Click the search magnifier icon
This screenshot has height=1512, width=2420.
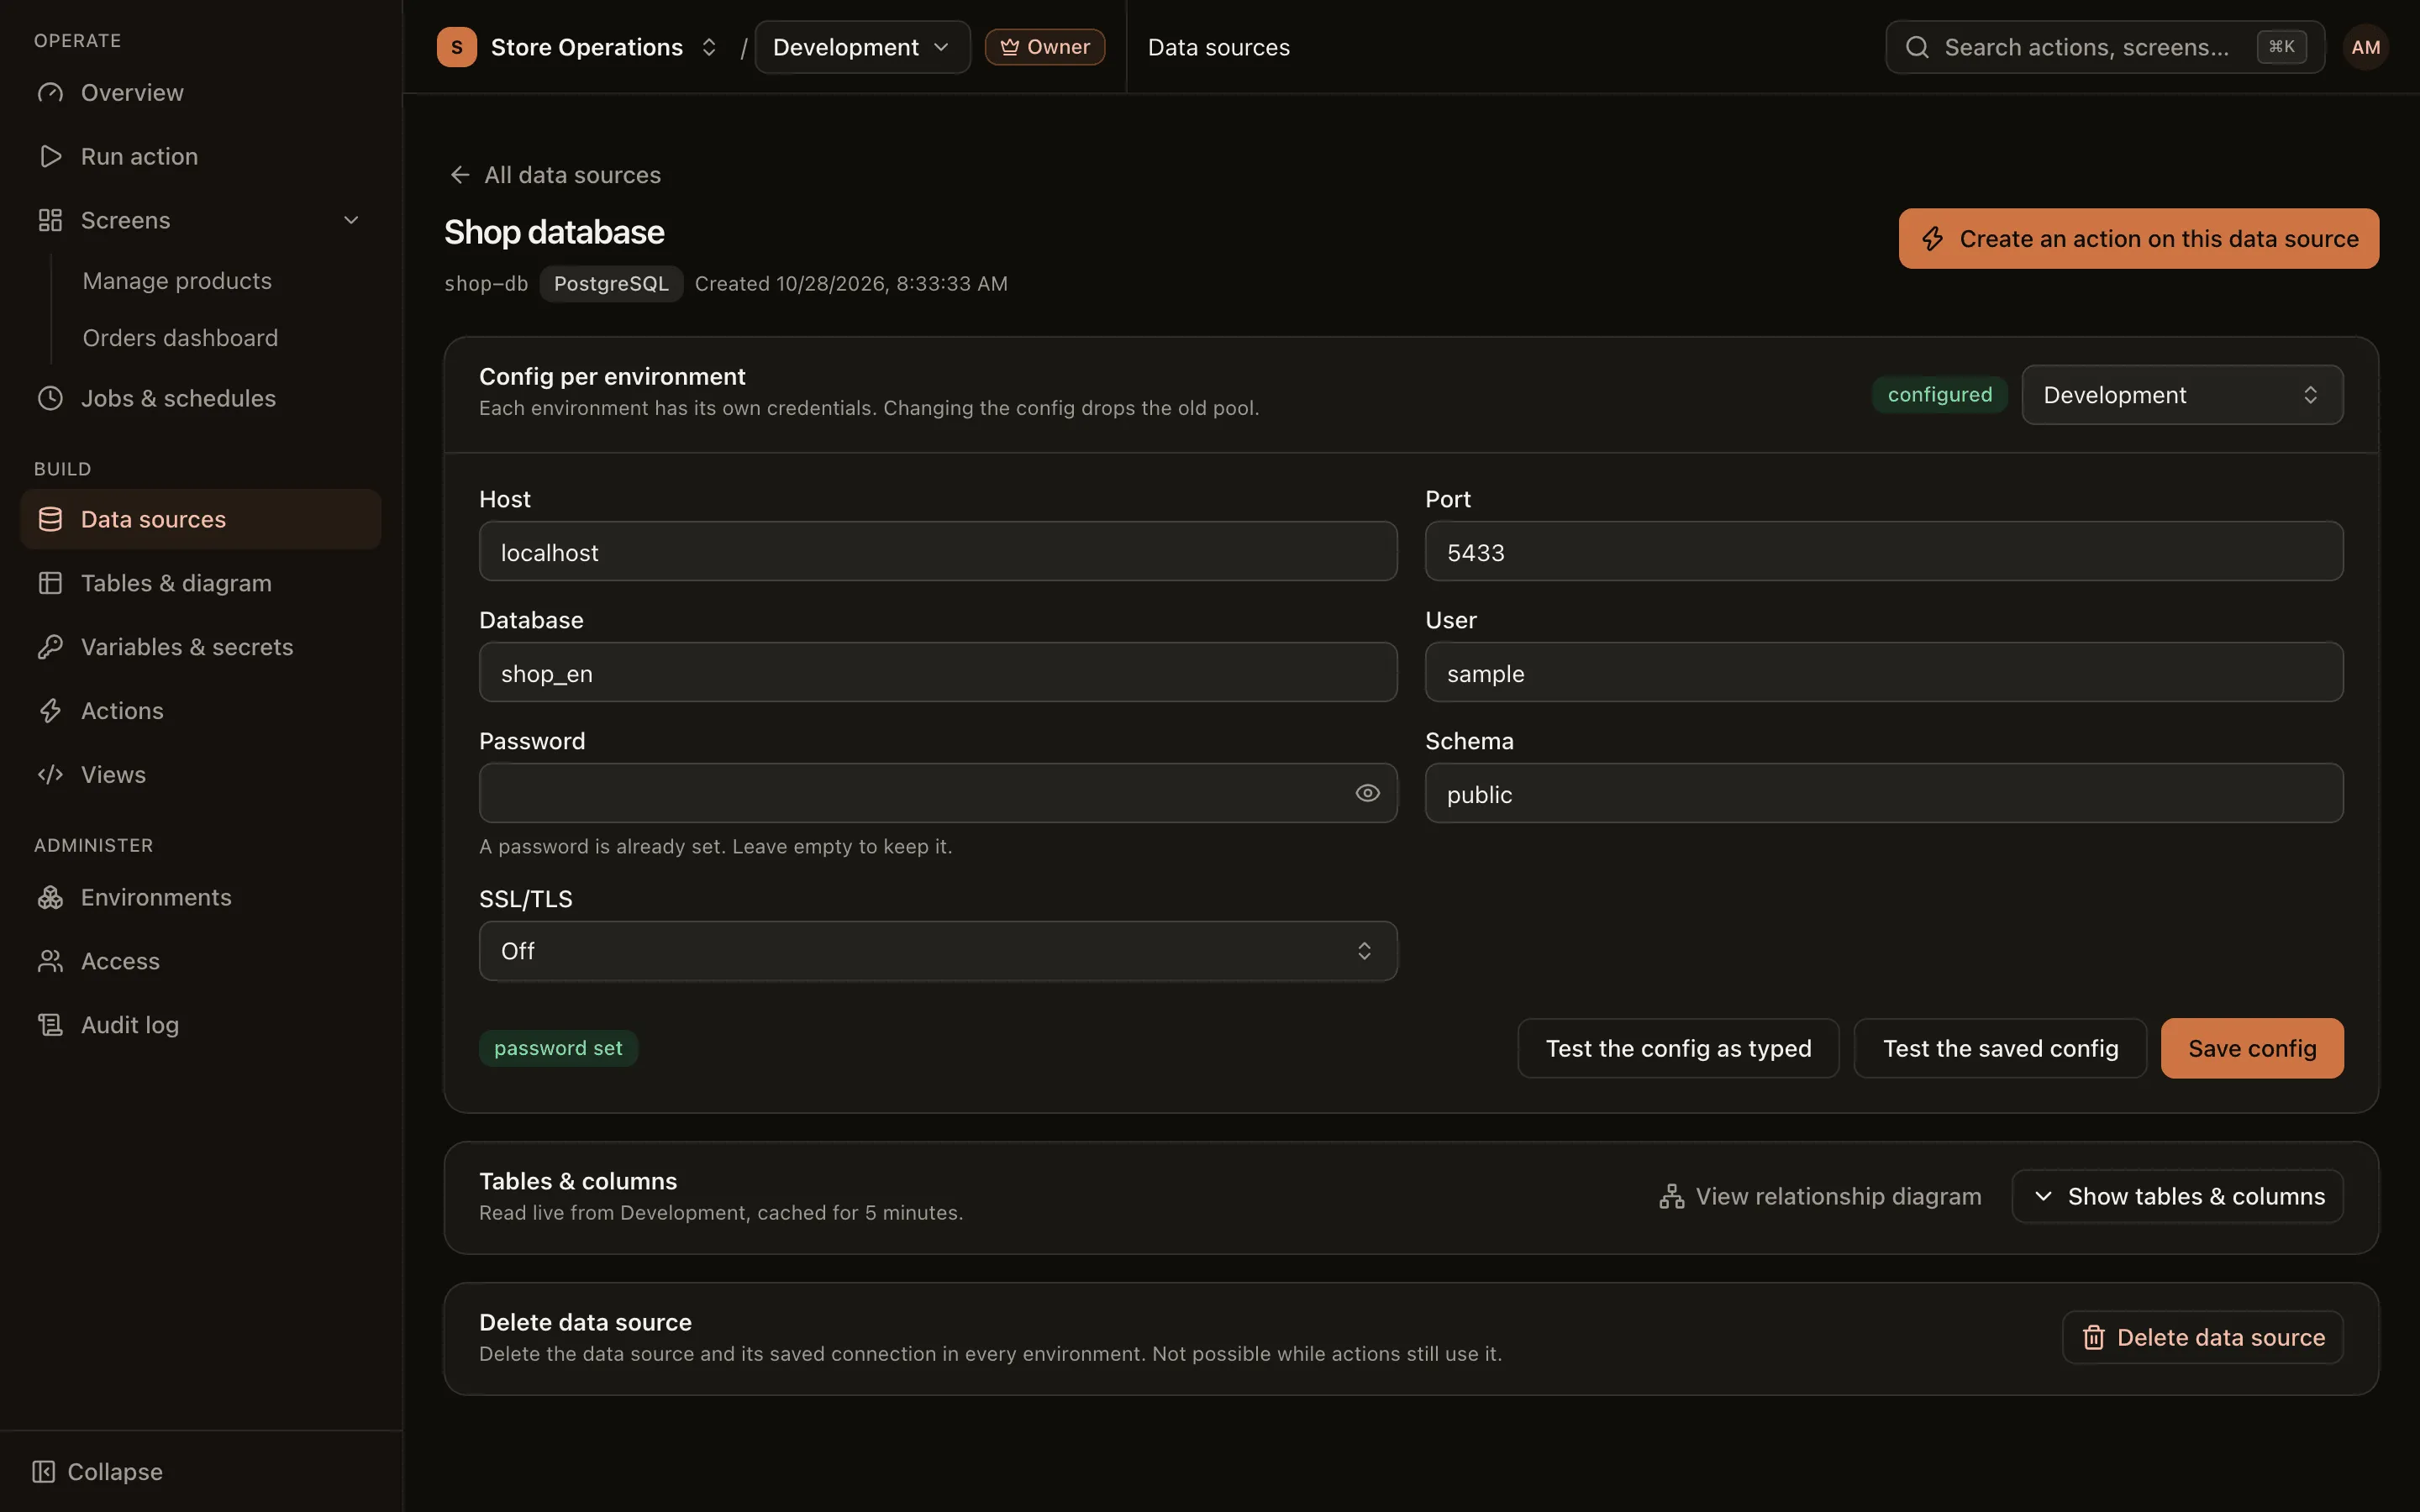tap(1916, 47)
